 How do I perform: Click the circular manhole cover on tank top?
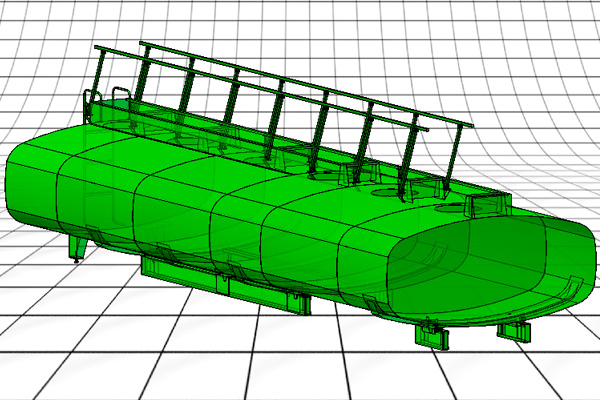coord(381,189)
